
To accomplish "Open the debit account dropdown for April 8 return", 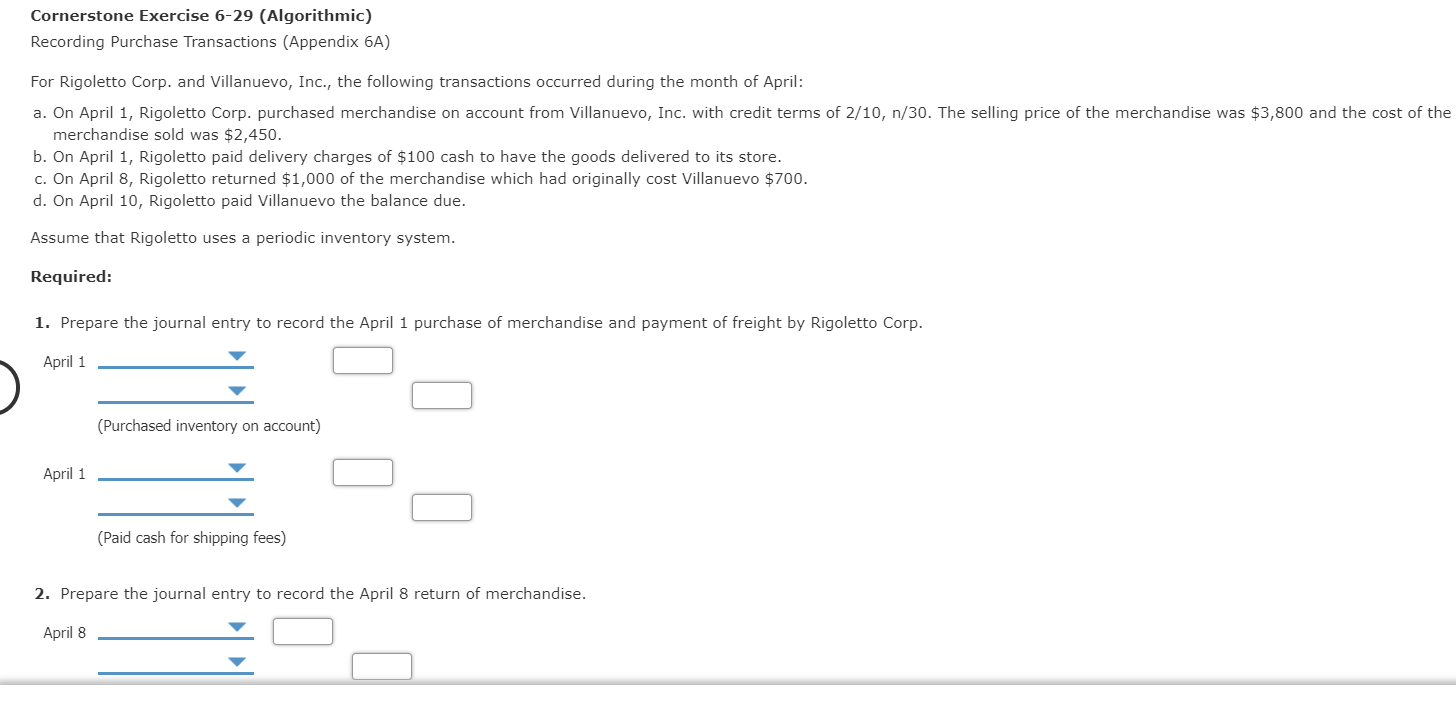I will (x=236, y=625).
